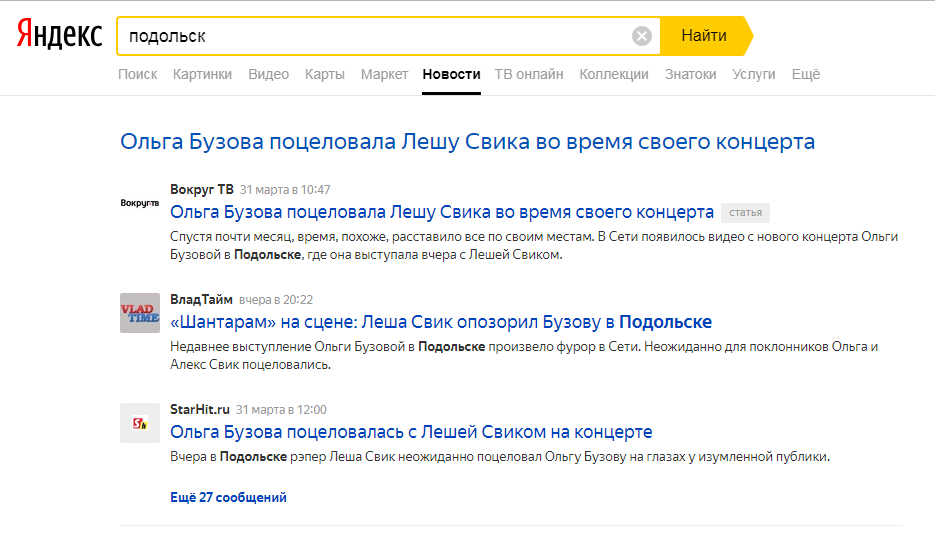The width and height of the screenshot is (935, 548).
Task: Open the «Шантарам» на сцене article link
Action: 441,322
